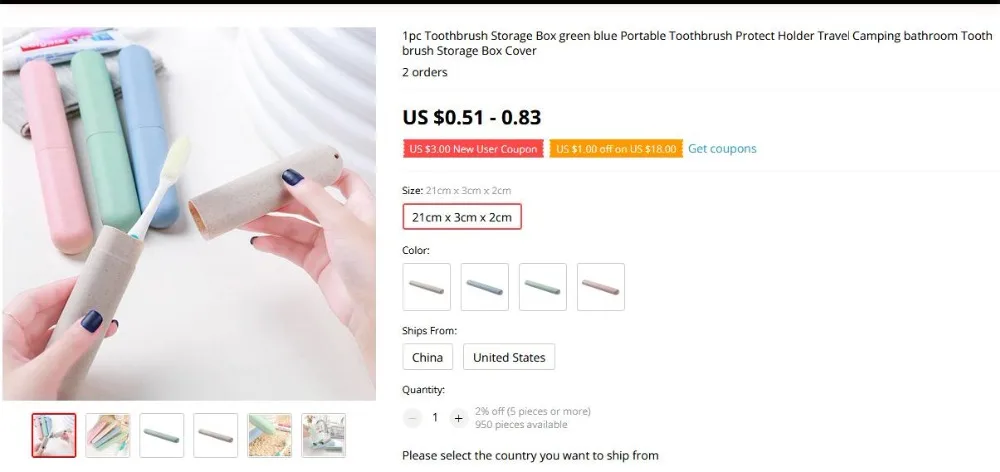Select the 21cm x 3cm x 2cm size
This screenshot has width=1000, height=472.
pyautogui.click(x=462, y=217)
